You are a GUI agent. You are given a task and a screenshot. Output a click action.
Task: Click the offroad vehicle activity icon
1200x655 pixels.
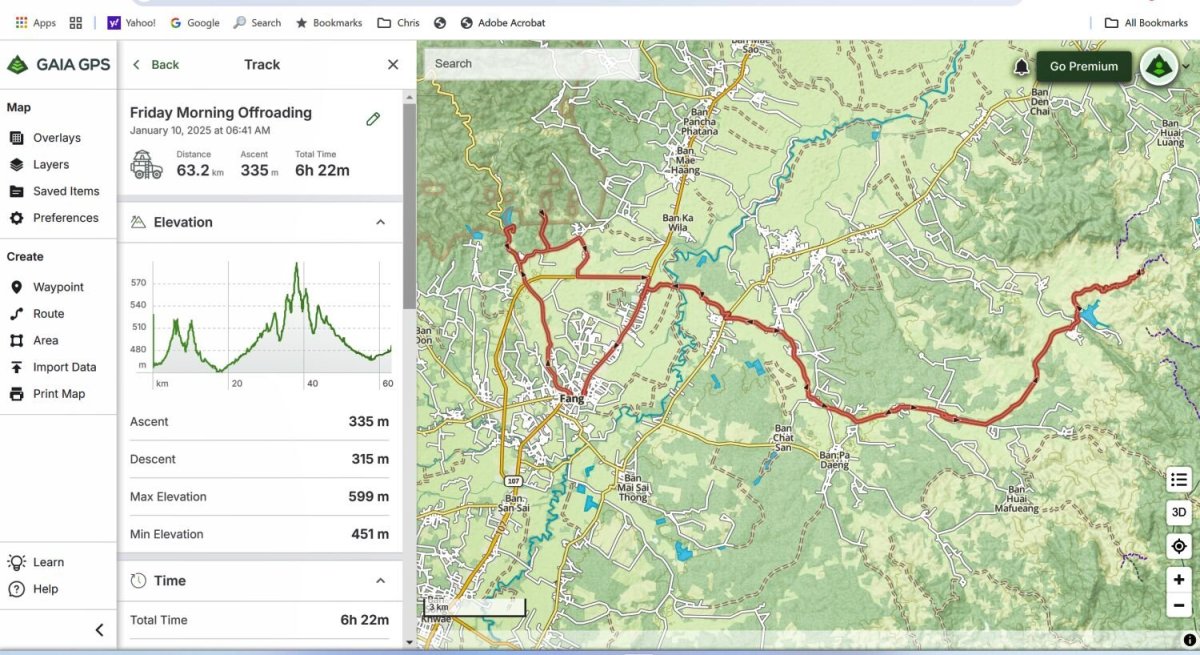[147, 164]
